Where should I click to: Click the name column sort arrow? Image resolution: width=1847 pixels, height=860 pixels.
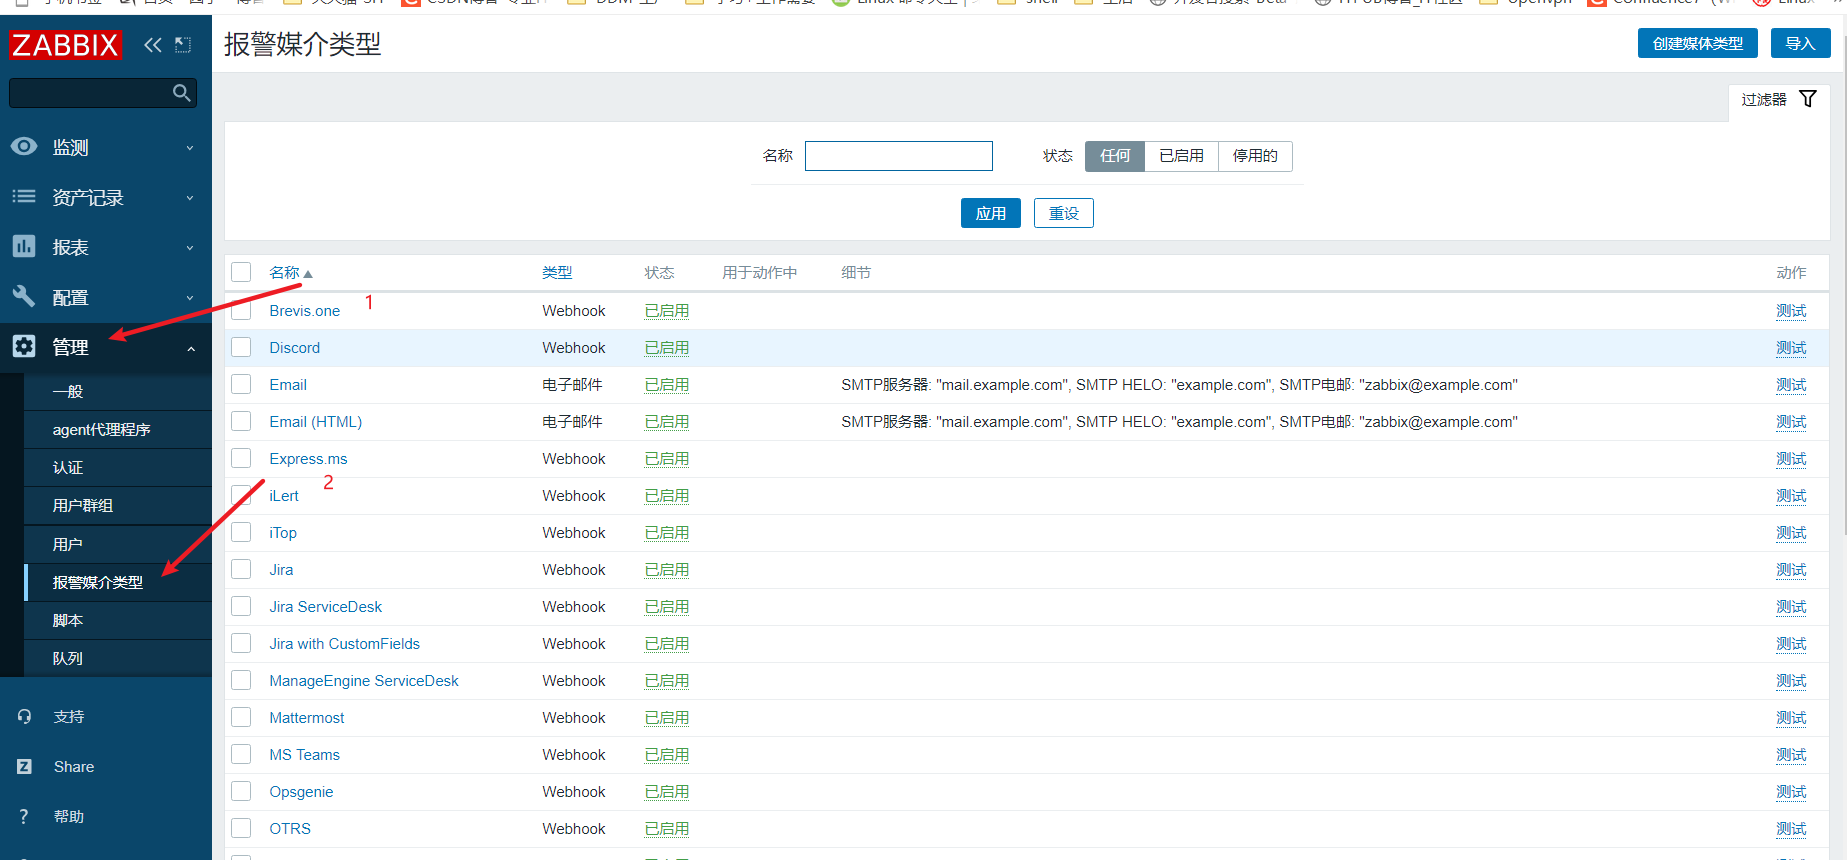(x=308, y=274)
